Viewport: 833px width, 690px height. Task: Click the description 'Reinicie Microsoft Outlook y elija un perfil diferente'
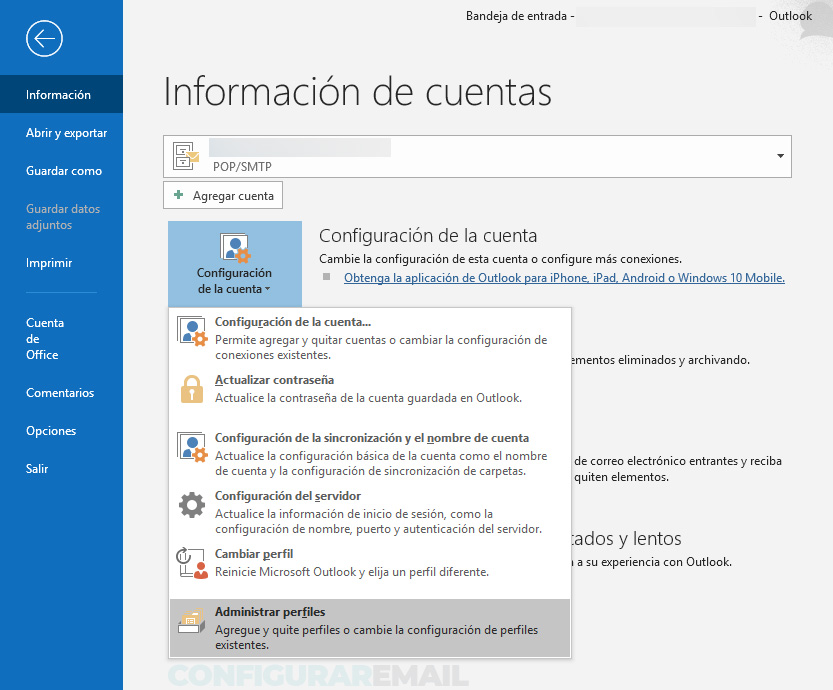point(352,572)
